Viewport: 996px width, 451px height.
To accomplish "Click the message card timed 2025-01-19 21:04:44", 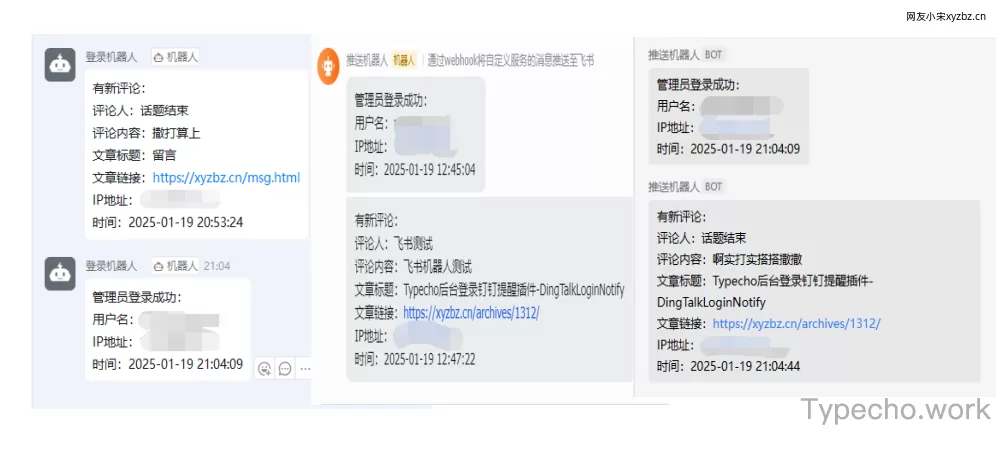I will pos(814,291).
